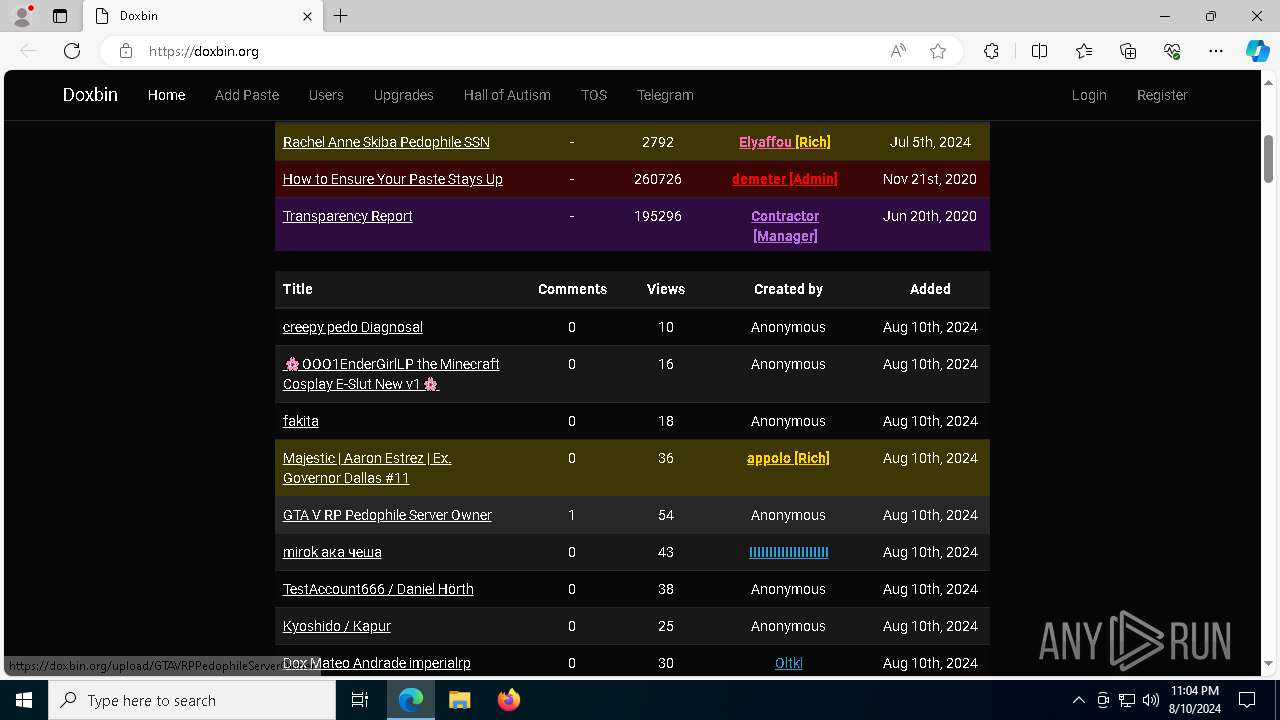The height and width of the screenshot is (720, 1280).
Task: Click the taskbar search box
Action: [x=192, y=700]
